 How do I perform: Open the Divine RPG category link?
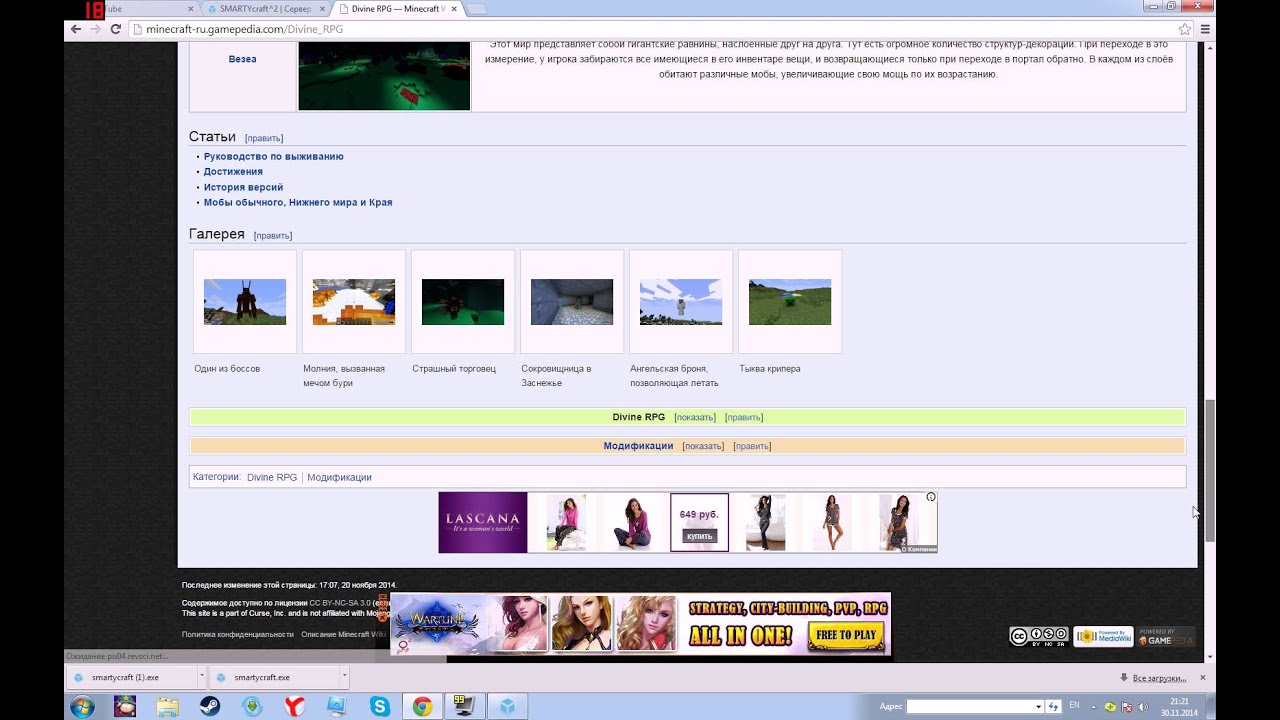(272, 477)
